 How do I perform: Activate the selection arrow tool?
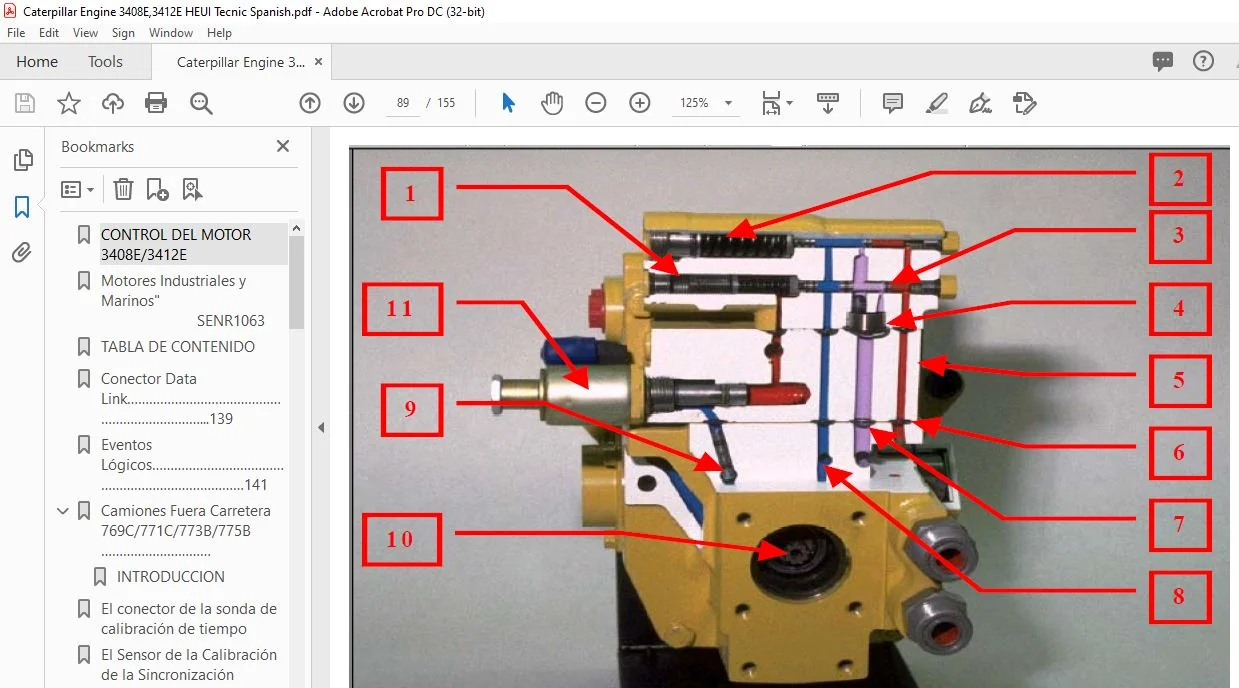[x=508, y=103]
